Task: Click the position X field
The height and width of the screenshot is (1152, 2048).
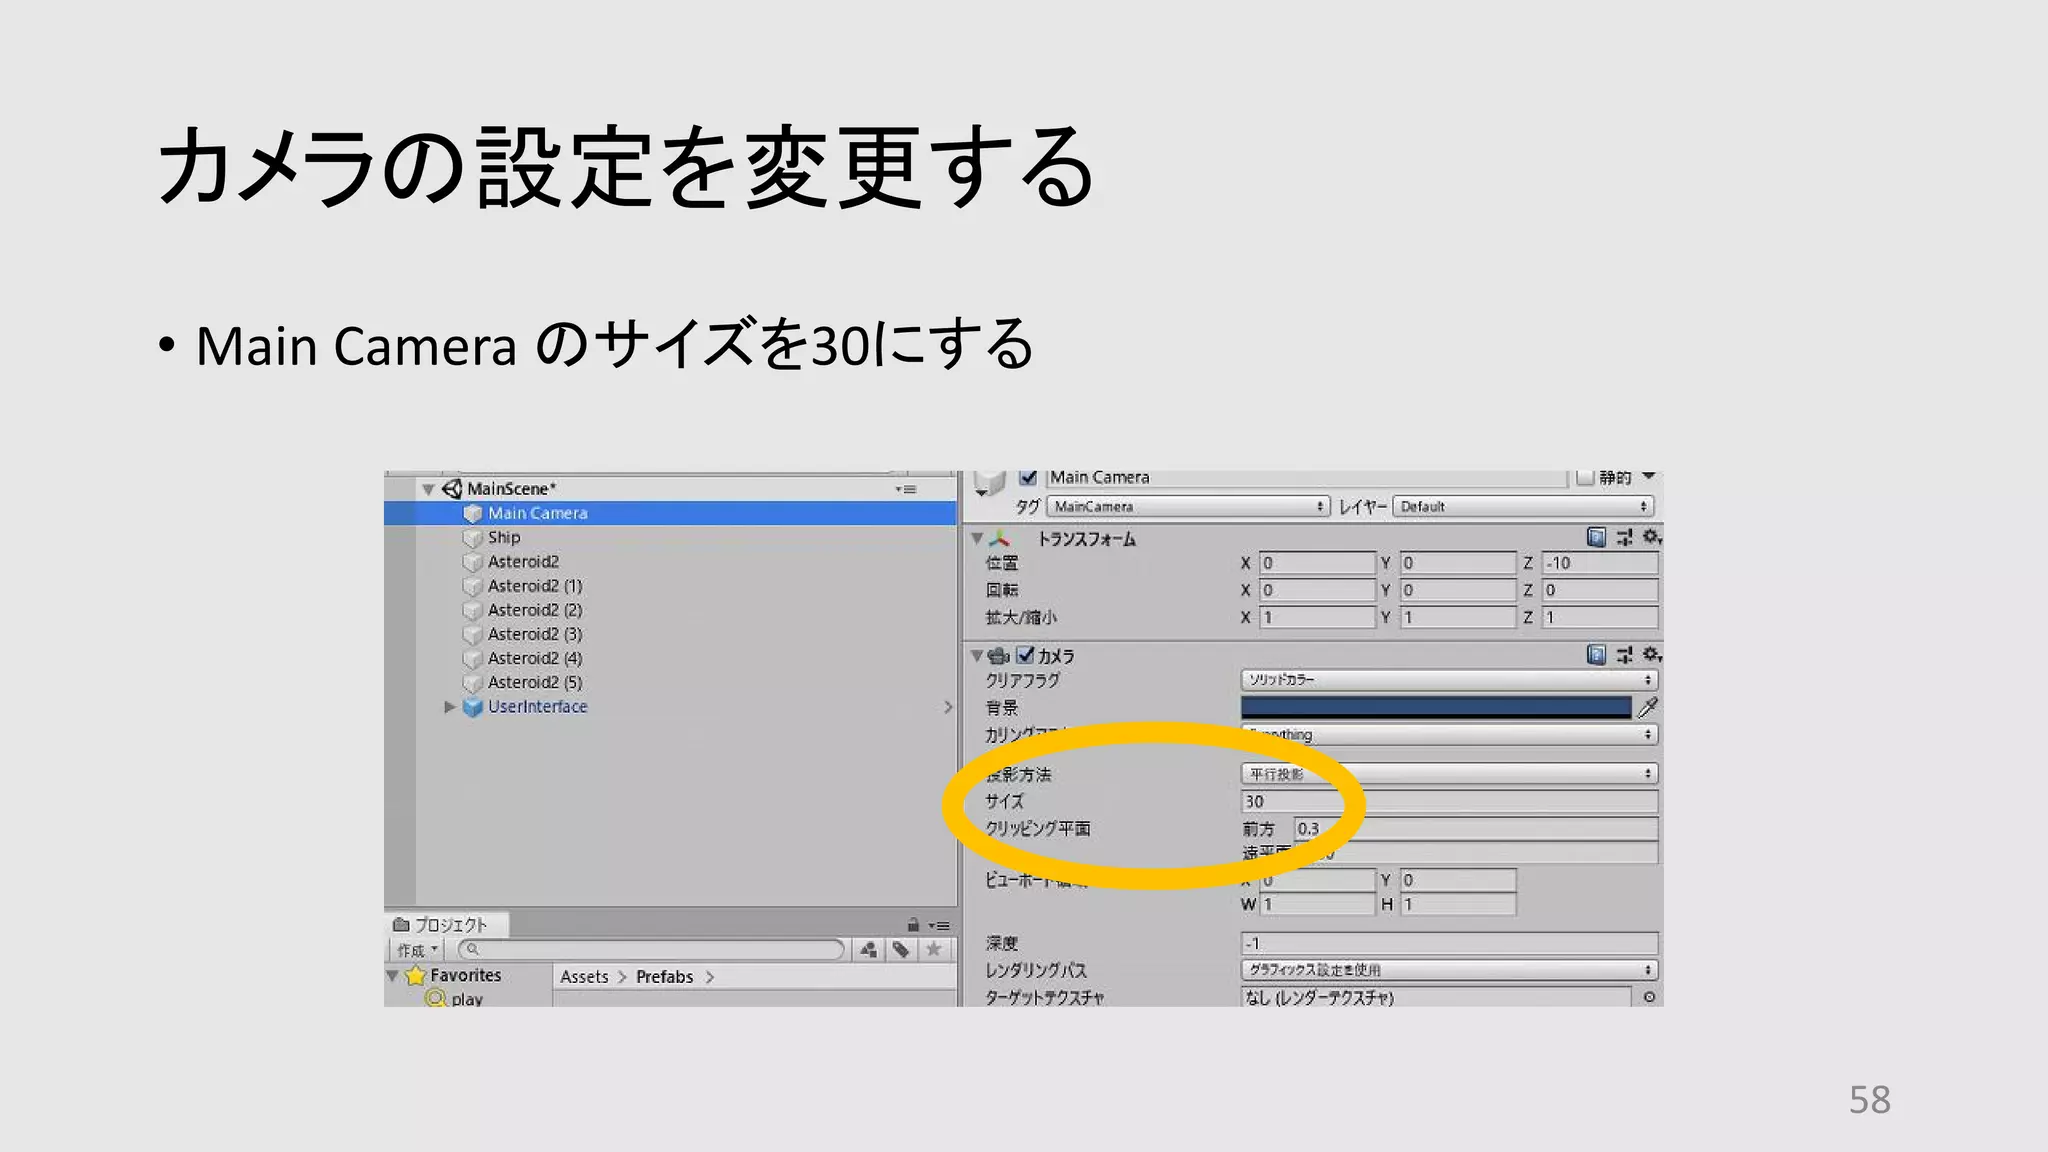Action: [1317, 563]
